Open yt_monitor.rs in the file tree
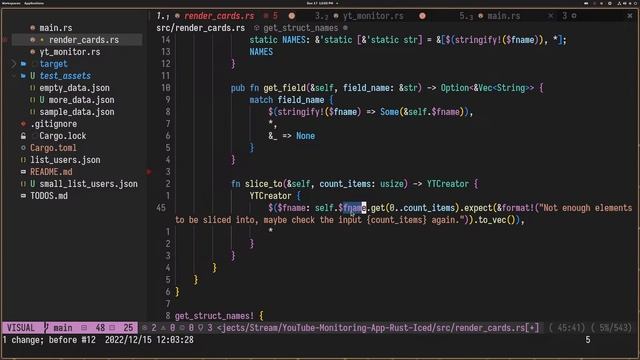Viewport: 640px width, 360px height. (x=70, y=52)
